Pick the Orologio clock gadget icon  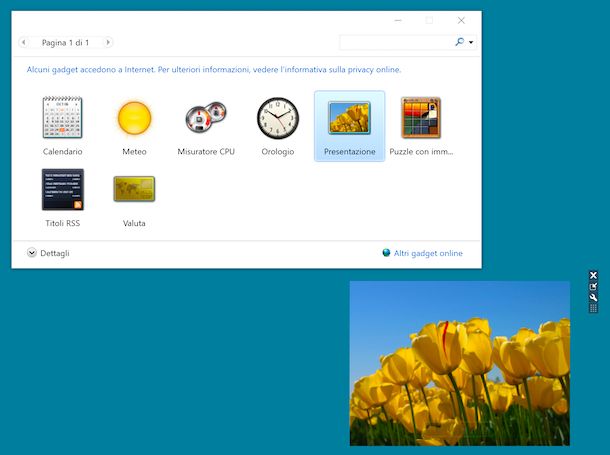278,118
